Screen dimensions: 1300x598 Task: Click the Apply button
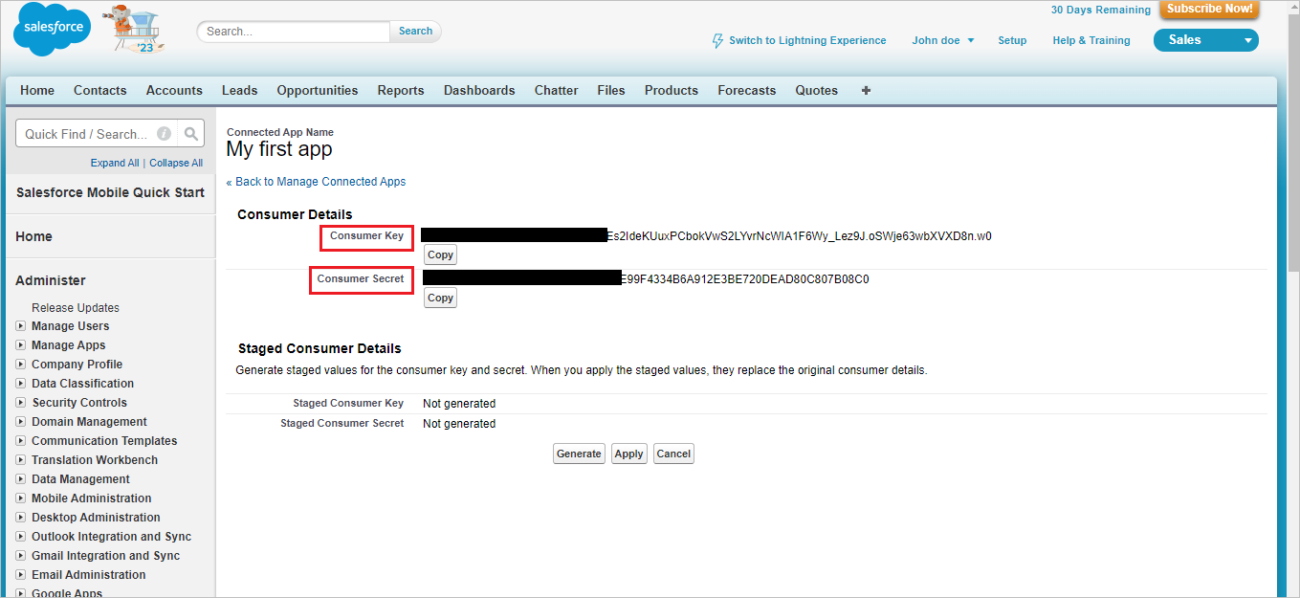click(x=628, y=453)
